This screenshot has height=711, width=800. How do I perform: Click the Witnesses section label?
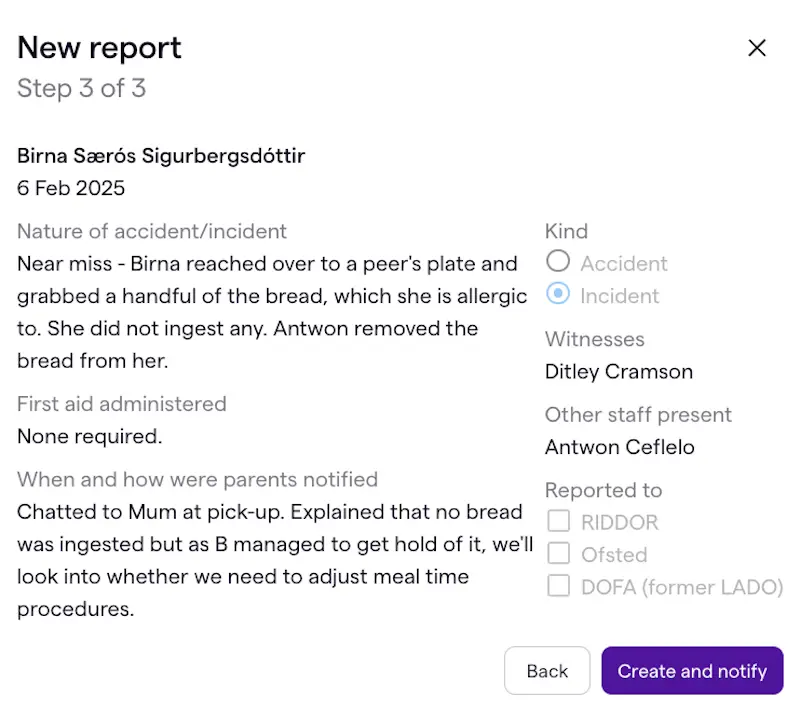[x=595, y=339]
